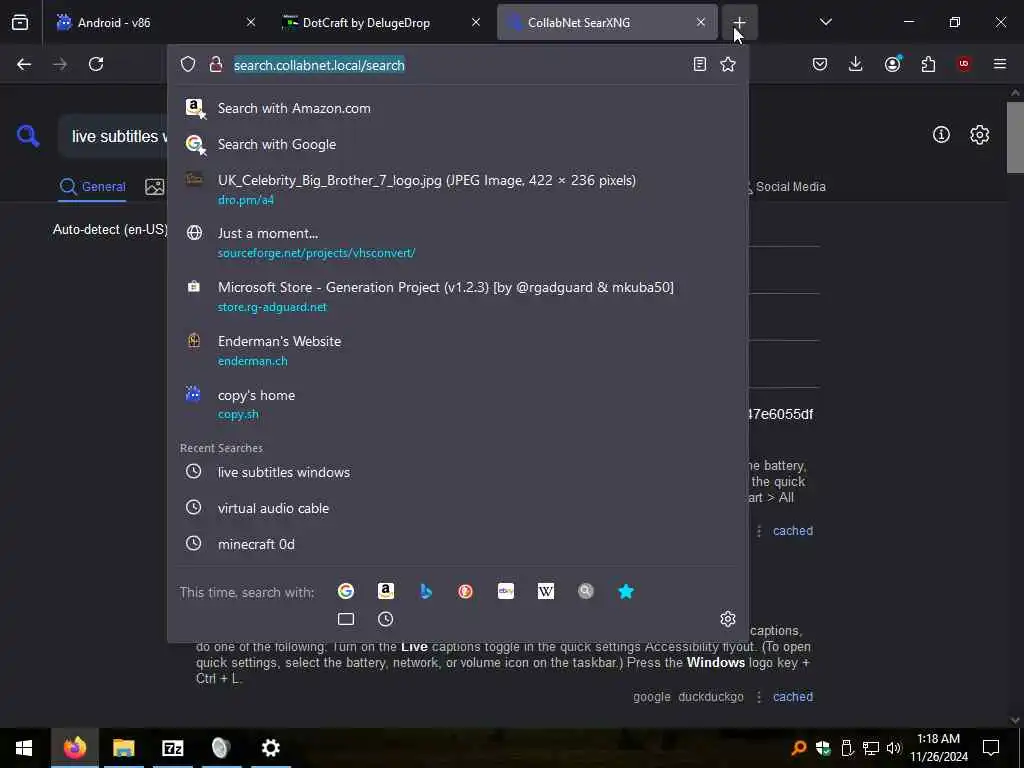Open SearXNG preferences gear icon
This screenshot has height=768, width=1024.
click(x=979, y=135)
